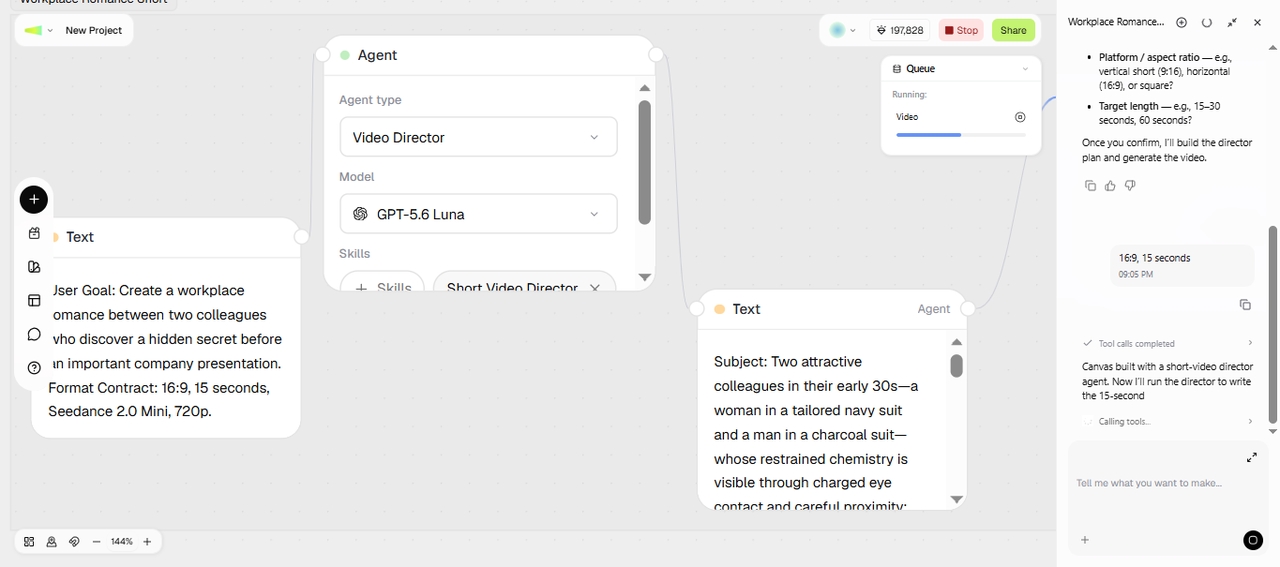This screenshot has width=1280, height=567.
Task: Expand the chat input box with diagonal arrows icon
Action: pos(1251,457)
